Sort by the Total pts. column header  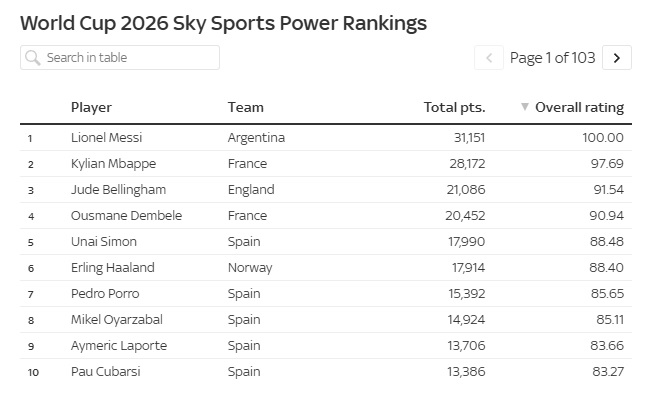pyautogui.click(x=454, y=107)
